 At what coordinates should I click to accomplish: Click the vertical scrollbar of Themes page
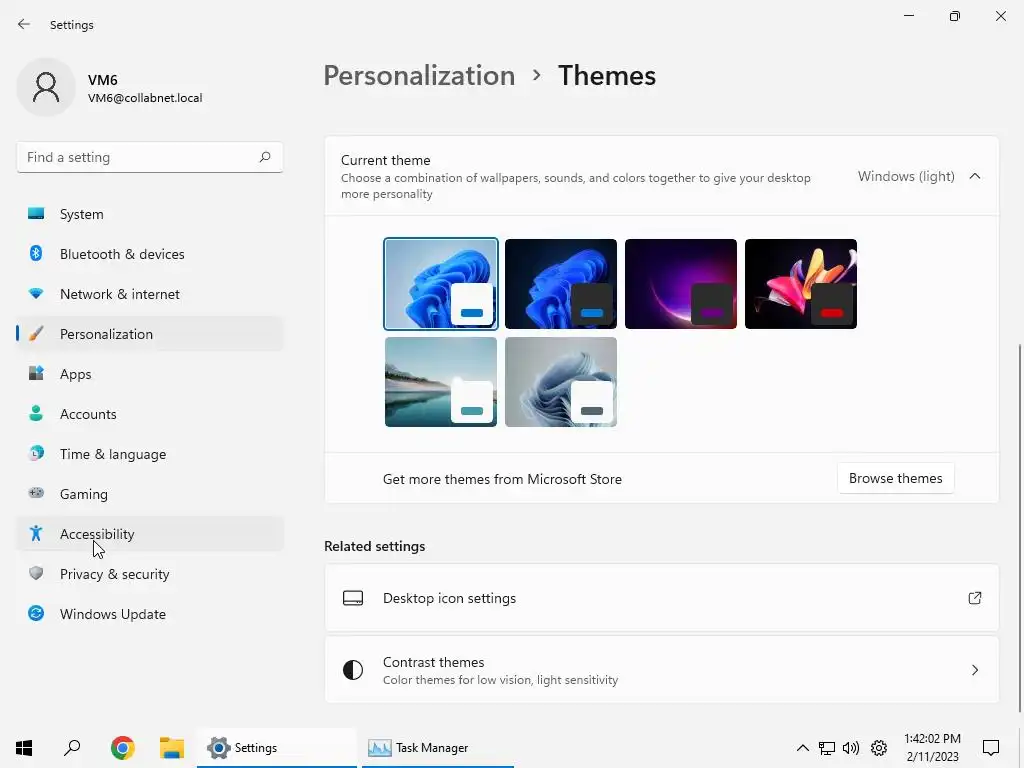[1019, 529]
